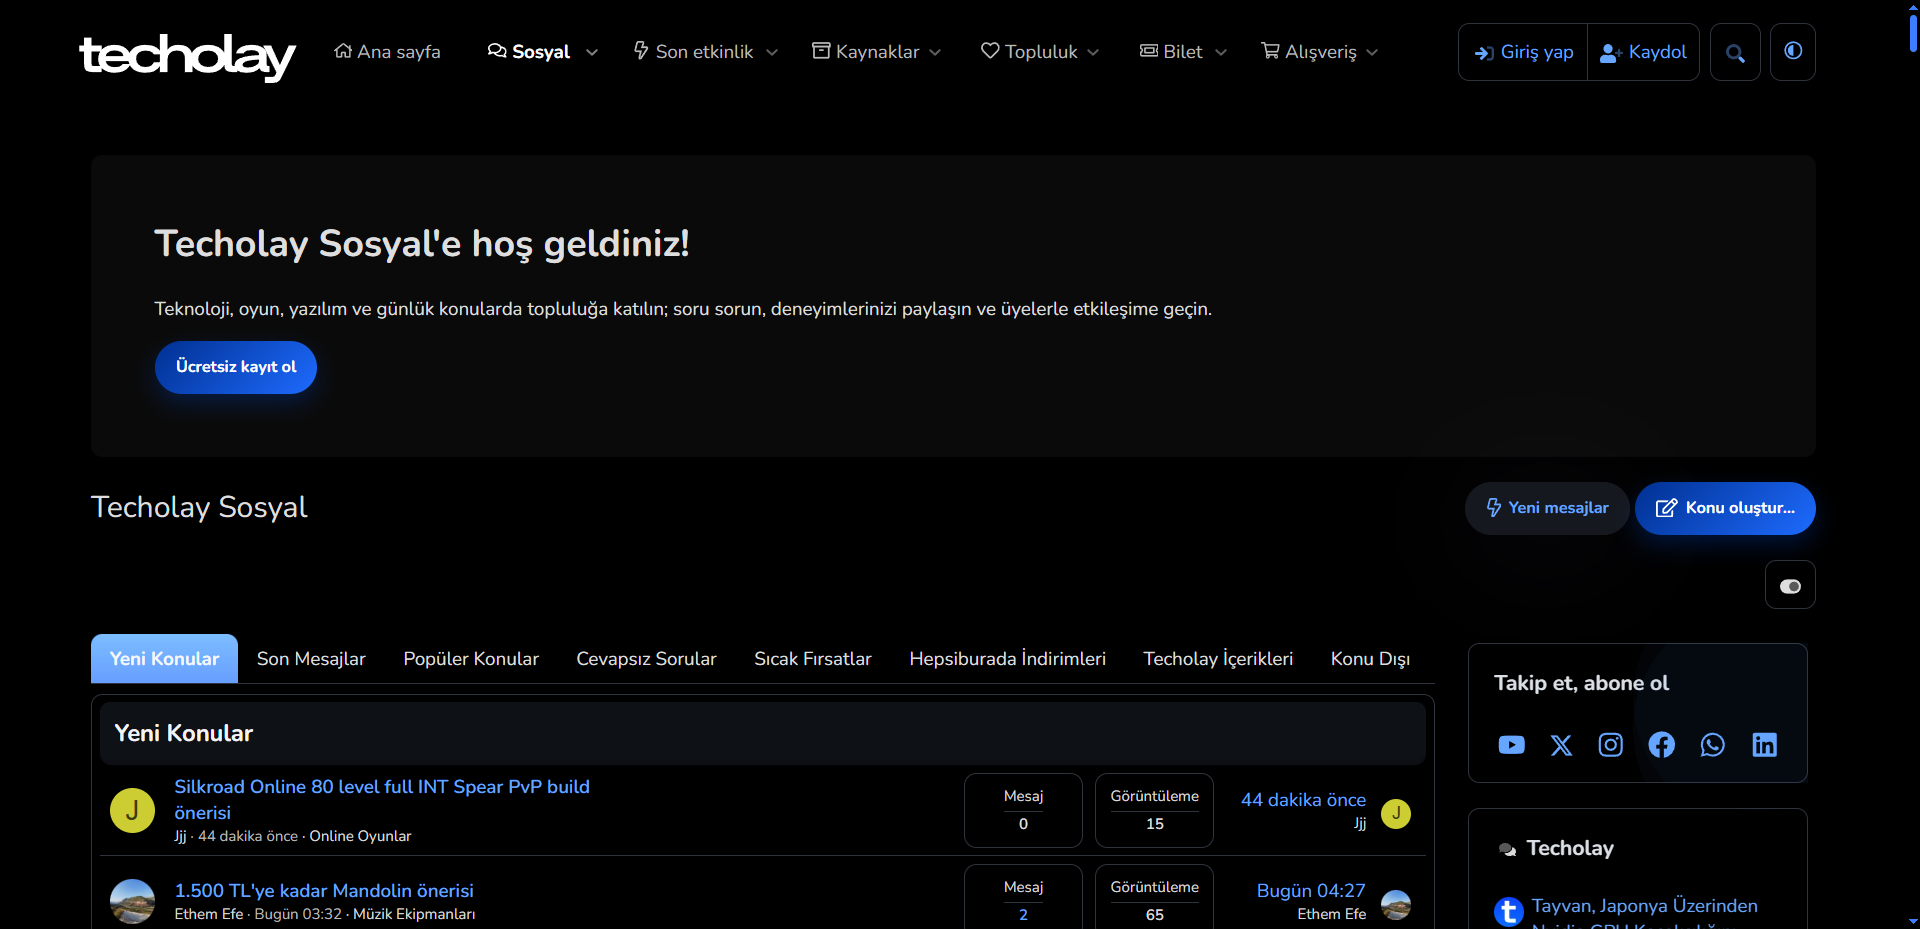Image resolution: width=1920 pixels, height=929 pixels.
Task: Switch to Sıcak Fırsatlar tab
Action: point(813,659)
